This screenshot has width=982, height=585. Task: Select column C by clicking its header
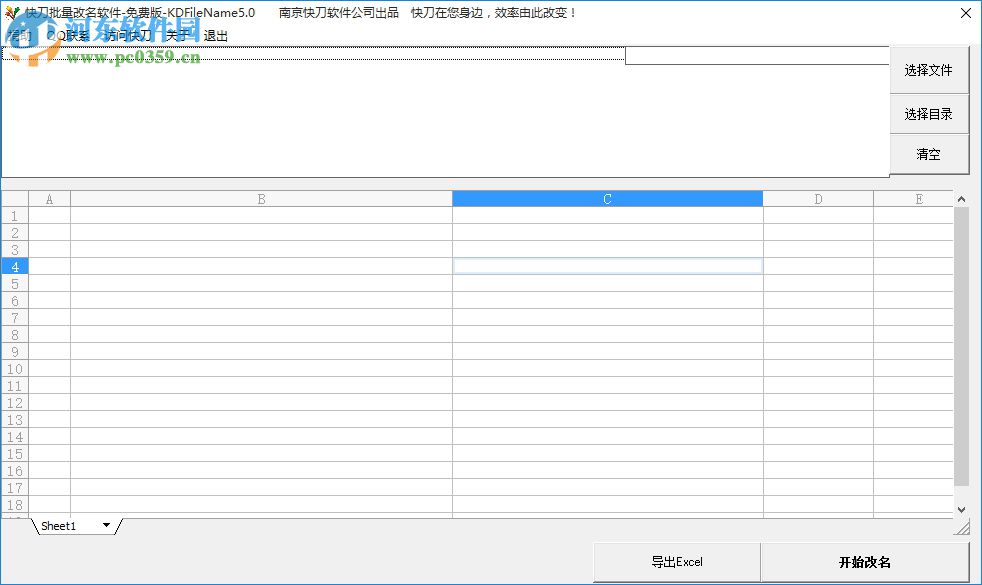[x=606, y=198]
